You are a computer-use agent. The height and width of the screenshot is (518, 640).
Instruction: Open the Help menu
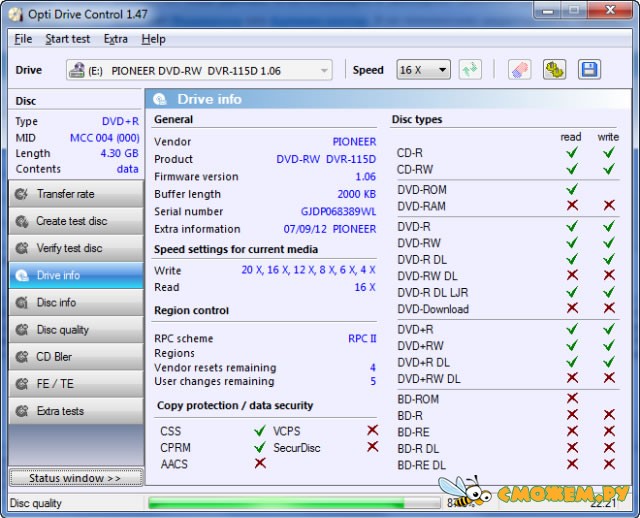[x=153, y=39]
